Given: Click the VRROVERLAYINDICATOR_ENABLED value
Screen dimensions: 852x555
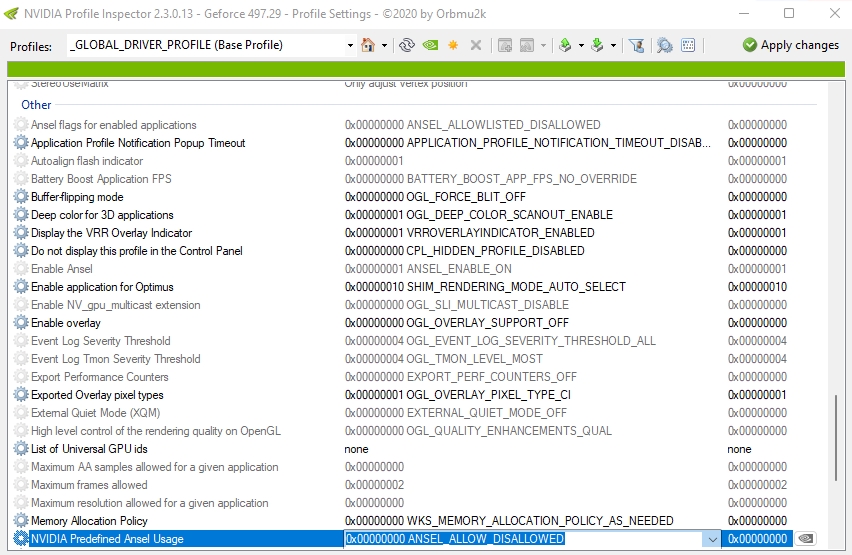Looking at the screenshot, I should pos(500,233).
